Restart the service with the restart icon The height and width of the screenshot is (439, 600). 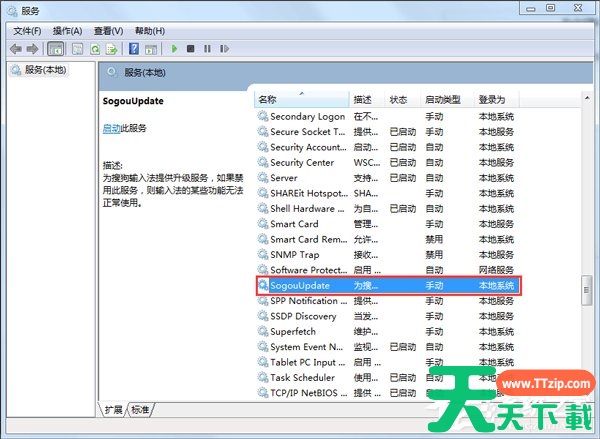[224, 49]
